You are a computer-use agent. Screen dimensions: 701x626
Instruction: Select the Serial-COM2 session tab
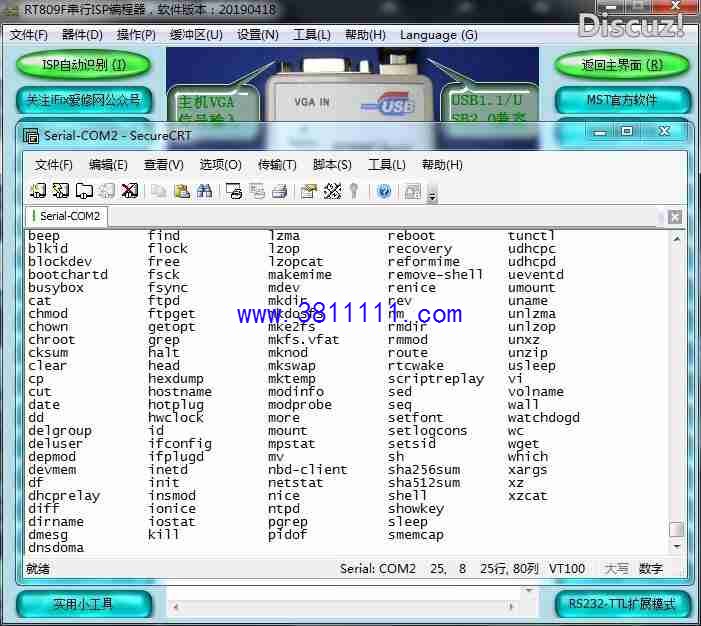pyautogui.click(x=67, y=216)
